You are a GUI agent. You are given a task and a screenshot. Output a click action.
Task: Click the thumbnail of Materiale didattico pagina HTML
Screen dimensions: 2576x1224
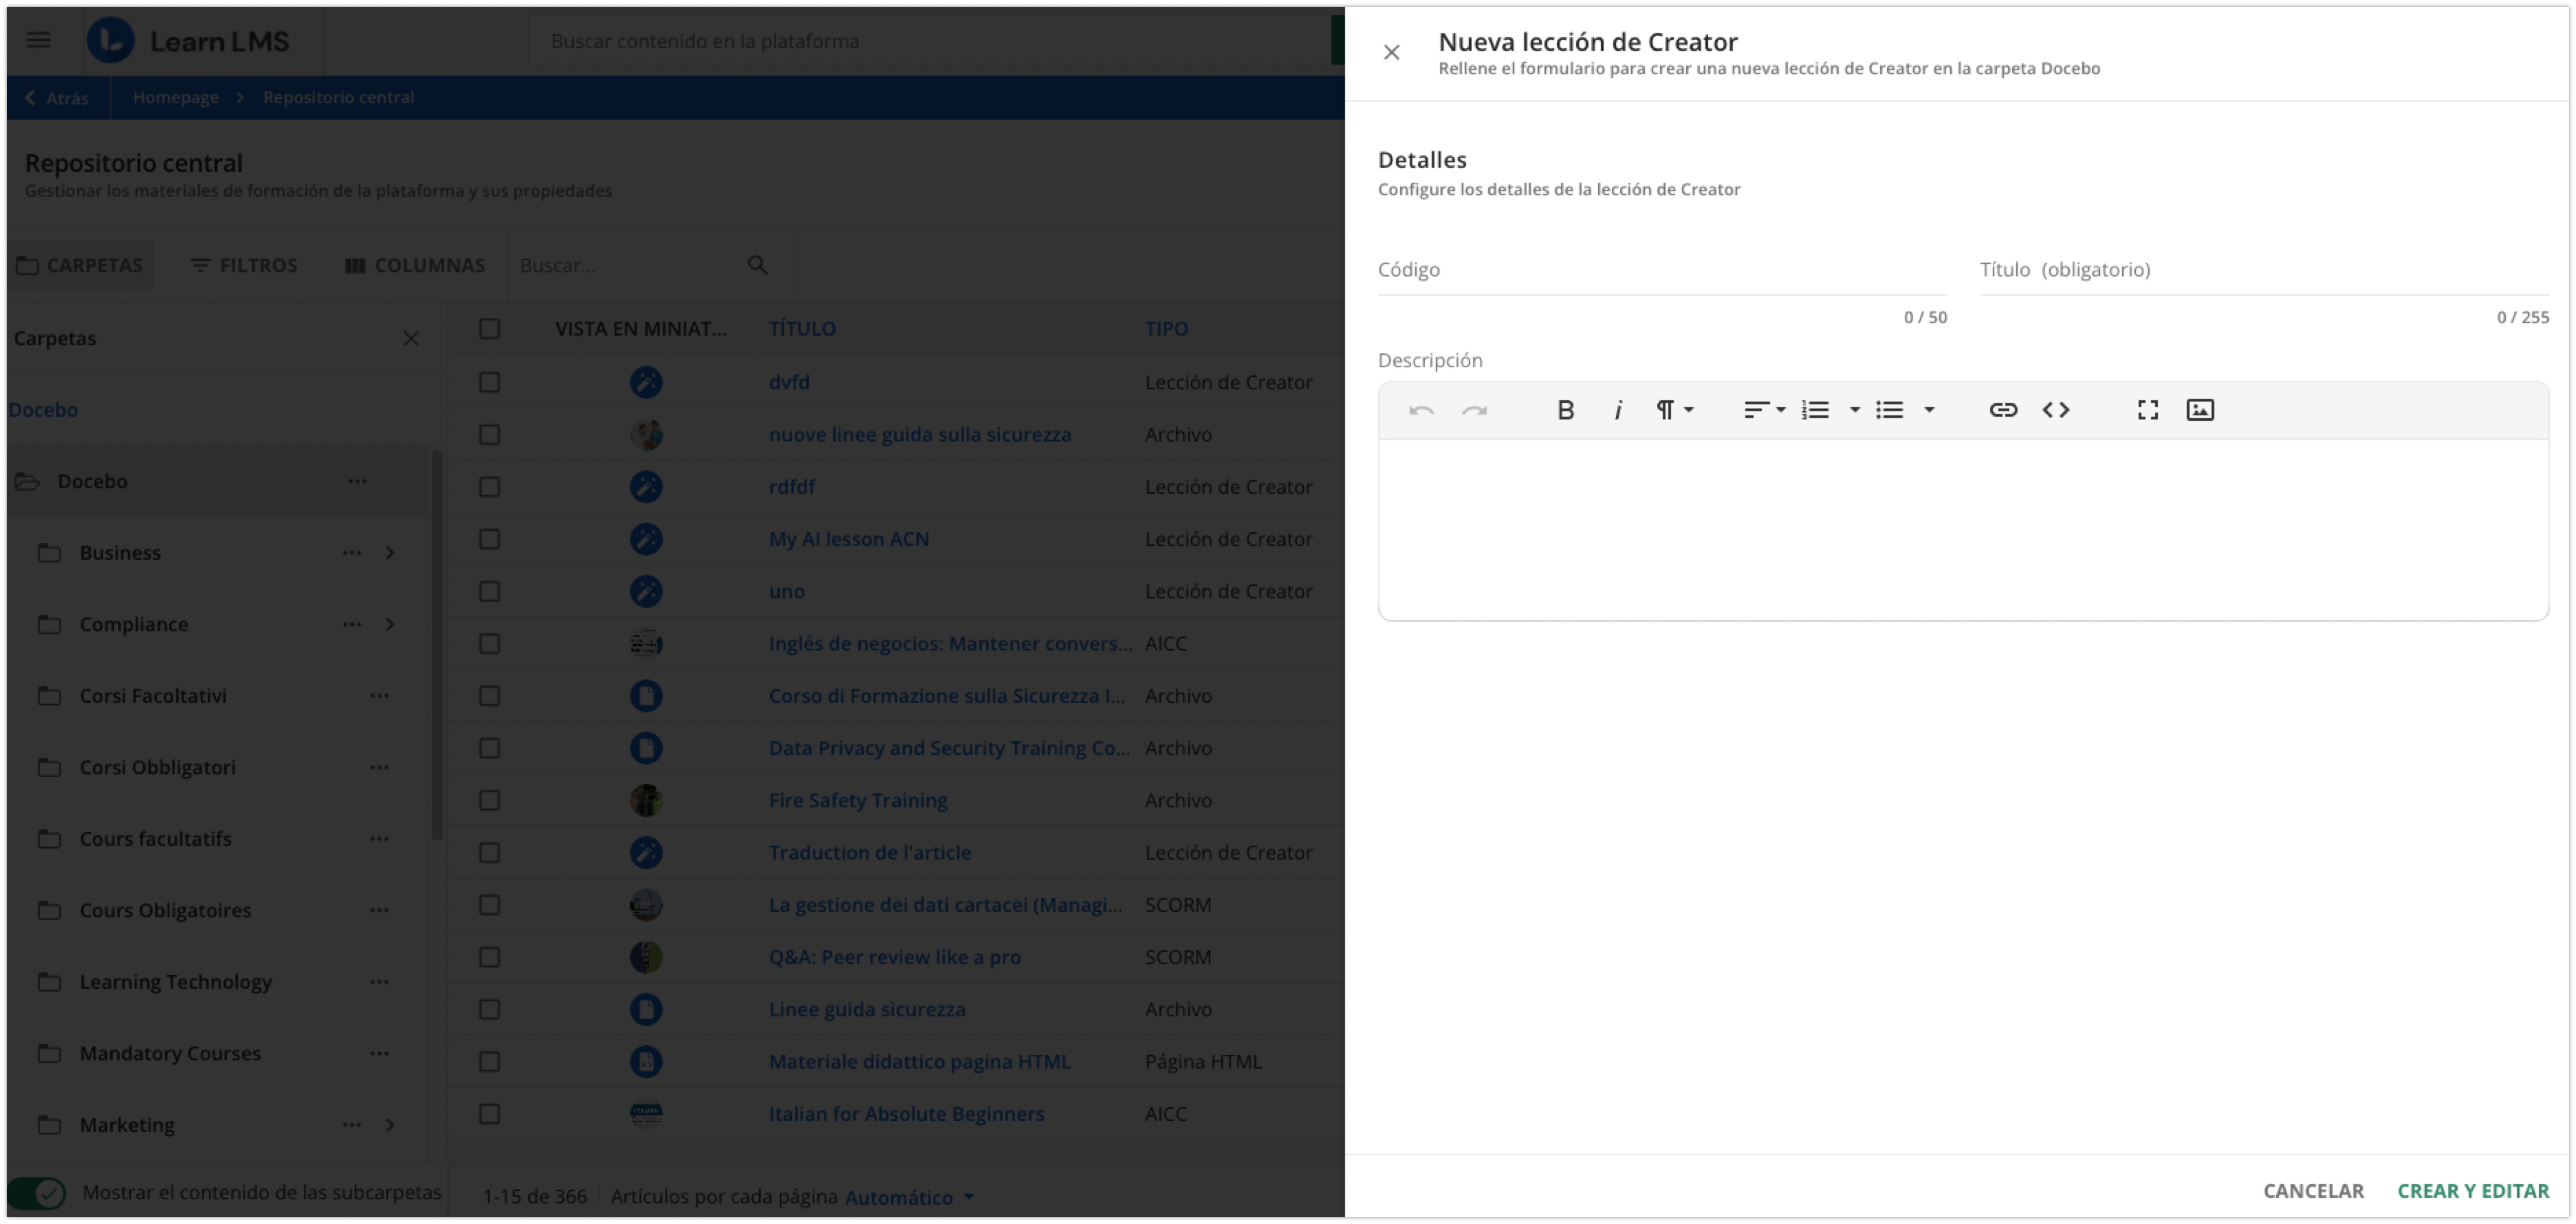tap(646, 1062)
